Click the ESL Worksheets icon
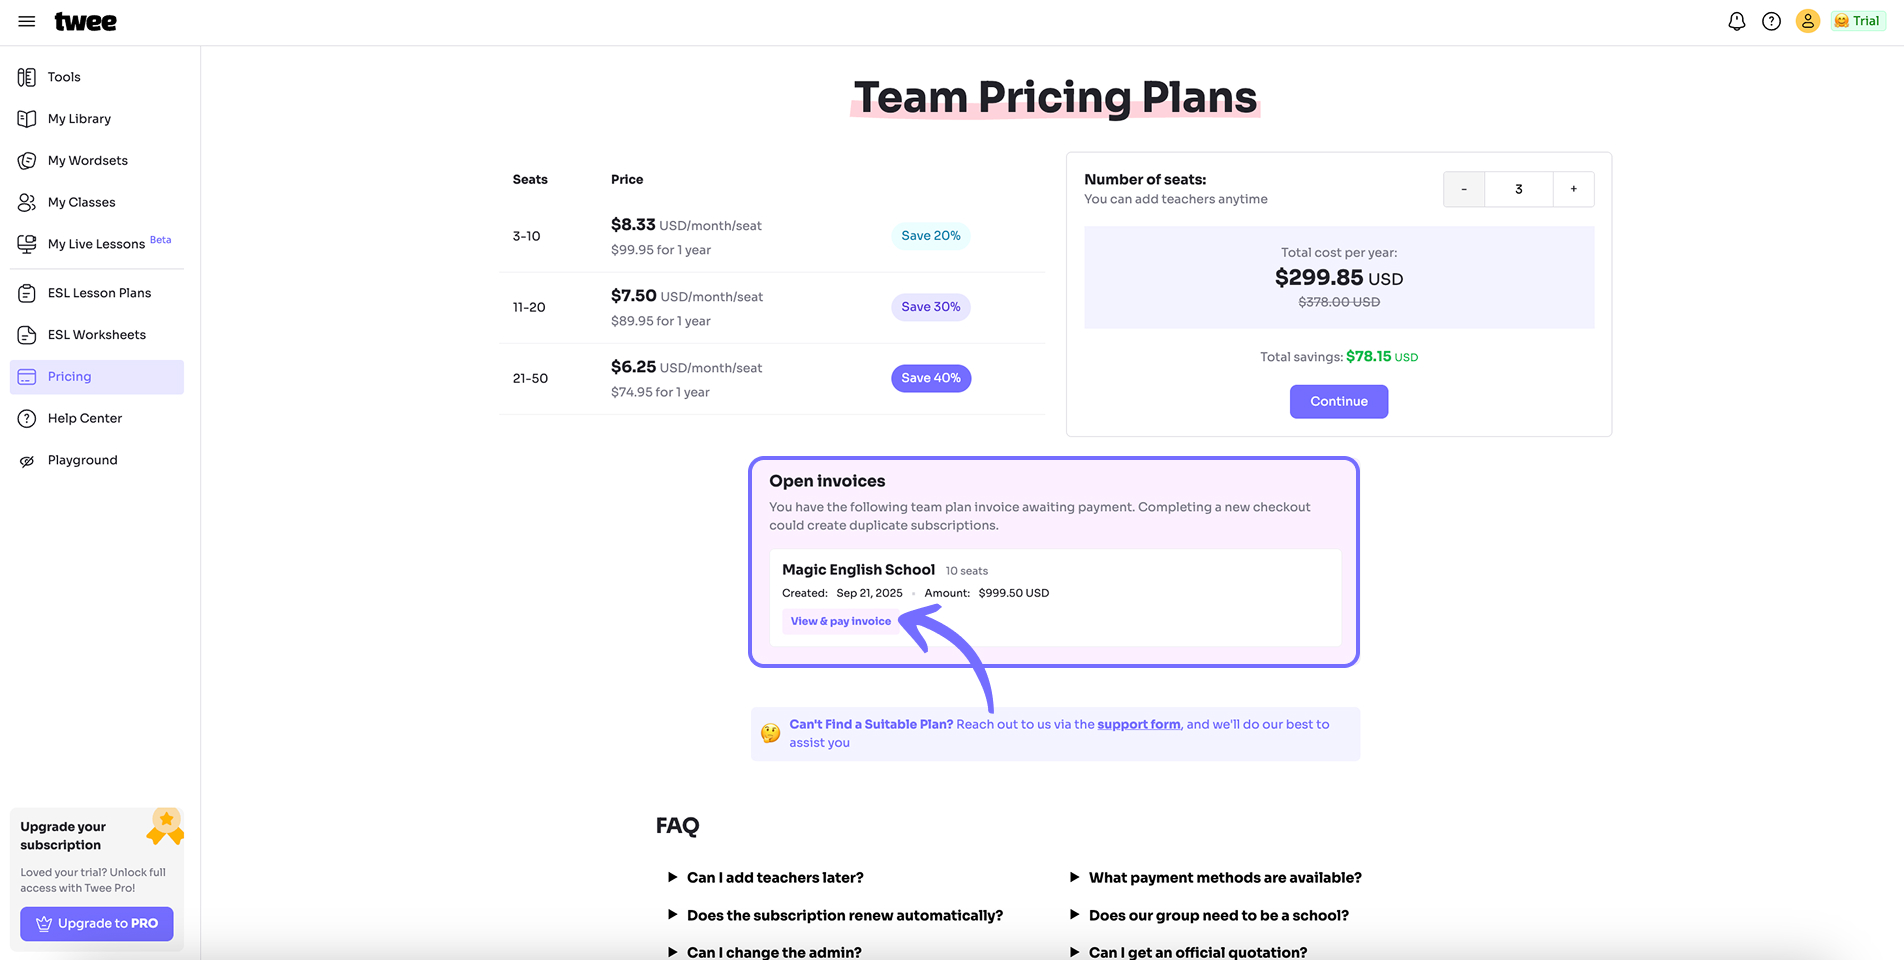The image size is (1904, 960). (x=27, y=335)
